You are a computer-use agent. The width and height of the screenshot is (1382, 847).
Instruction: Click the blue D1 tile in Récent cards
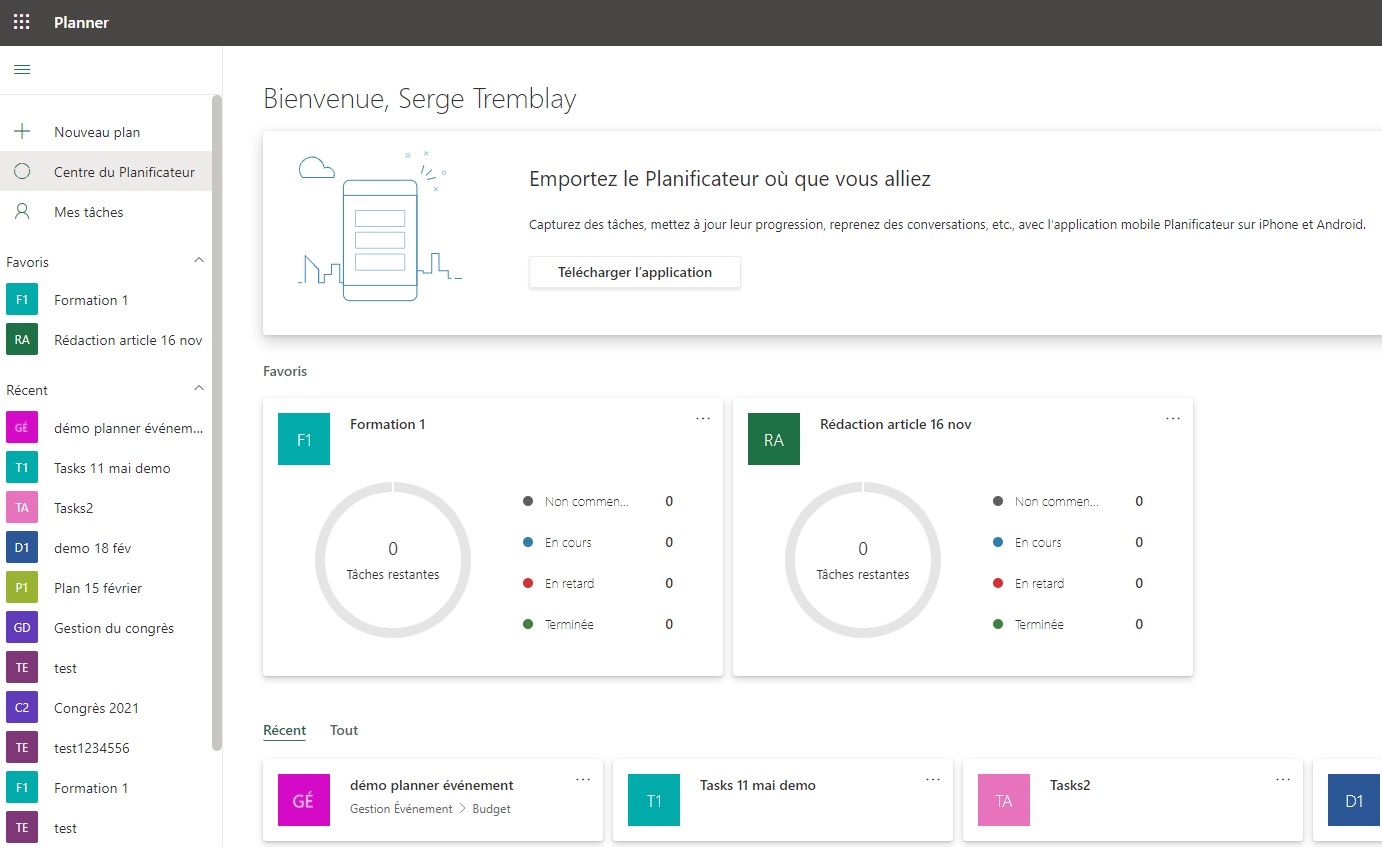click(x=1354, y=800)
